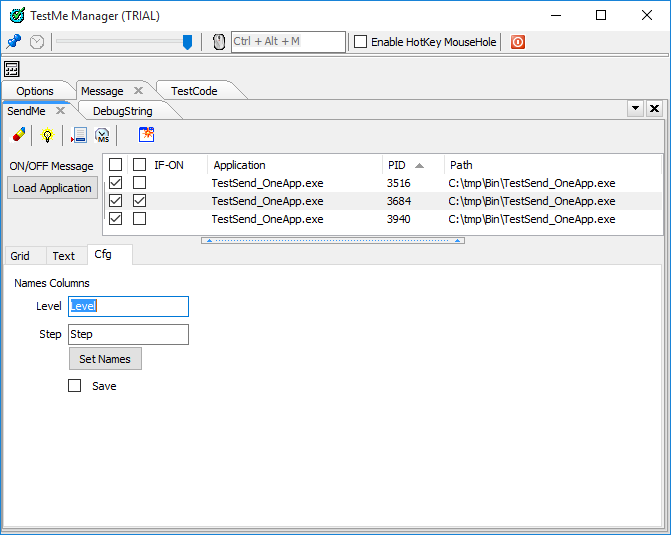Enable HotKey MouseHole checkbox

coord(361,42)
